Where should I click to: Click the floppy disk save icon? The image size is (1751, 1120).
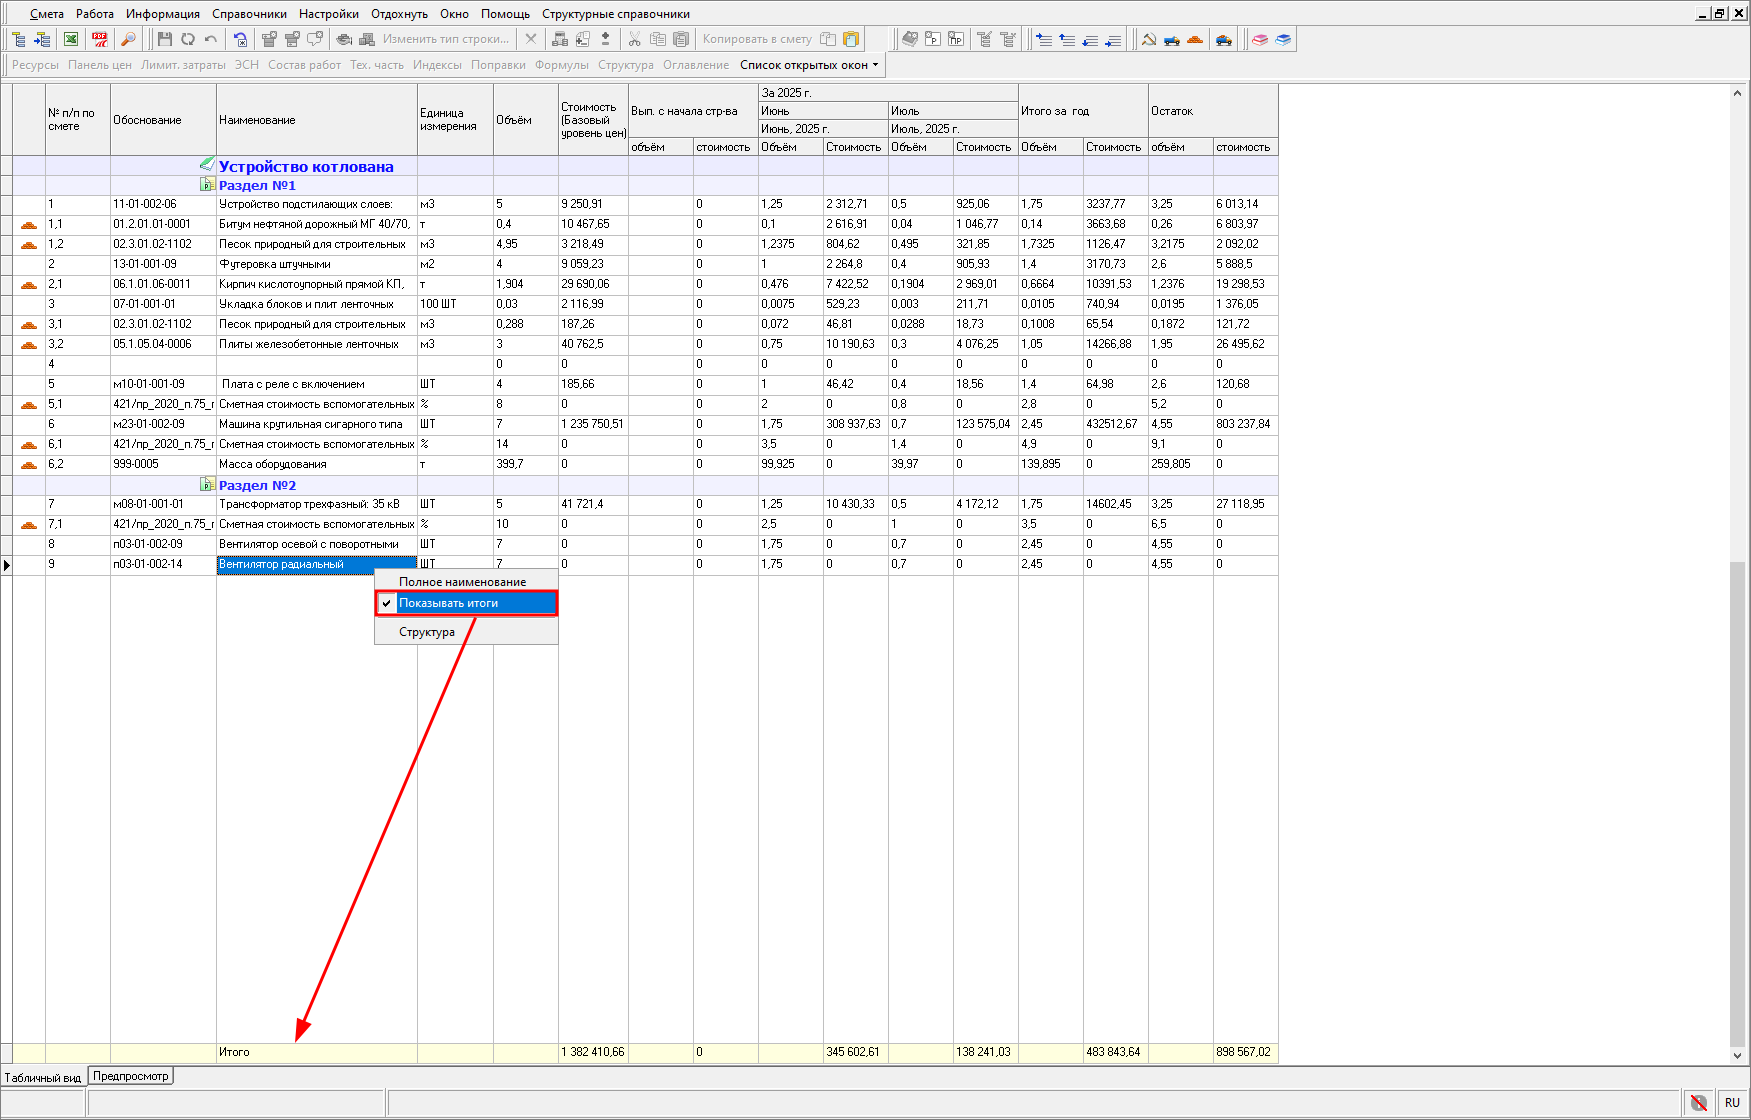tap(165, 39)
